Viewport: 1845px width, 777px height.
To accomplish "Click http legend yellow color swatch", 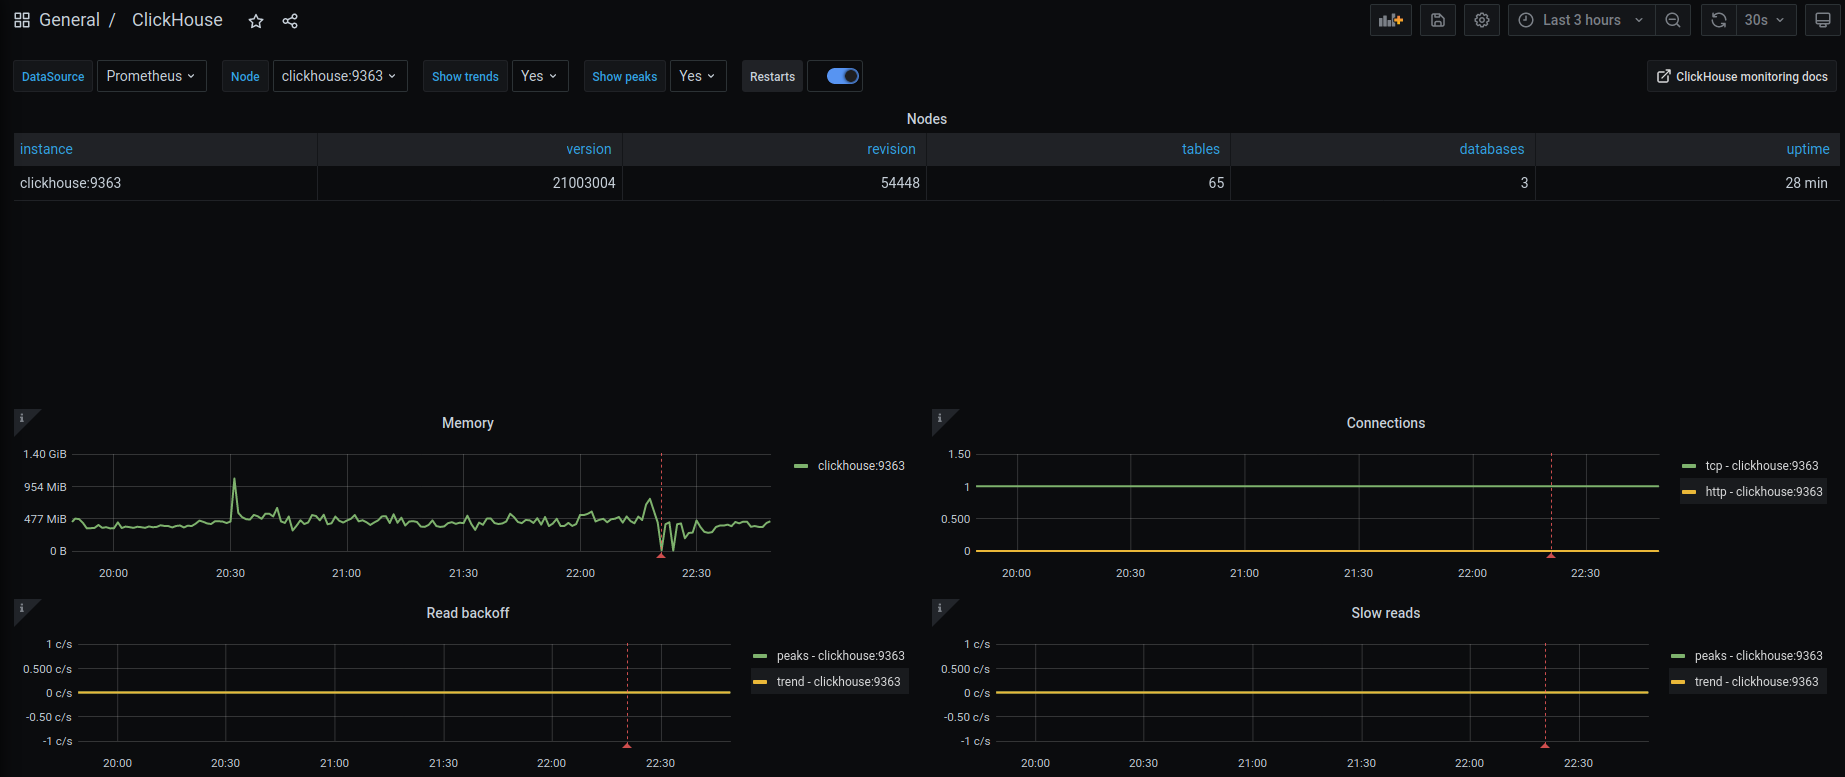I will click(x=1689, y=492).
